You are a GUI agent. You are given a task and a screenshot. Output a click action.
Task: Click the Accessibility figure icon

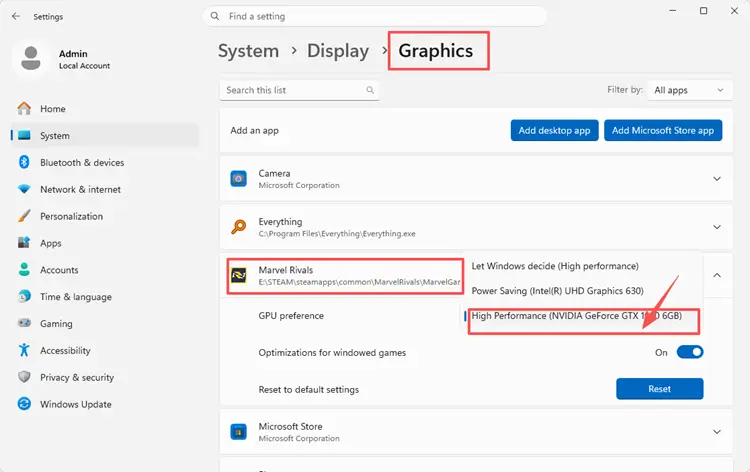[24, 350]
